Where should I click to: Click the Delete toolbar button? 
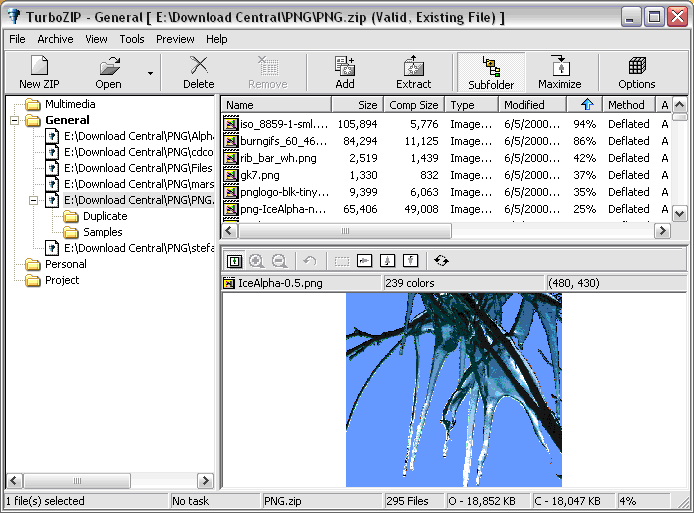[x=199, y=72]
